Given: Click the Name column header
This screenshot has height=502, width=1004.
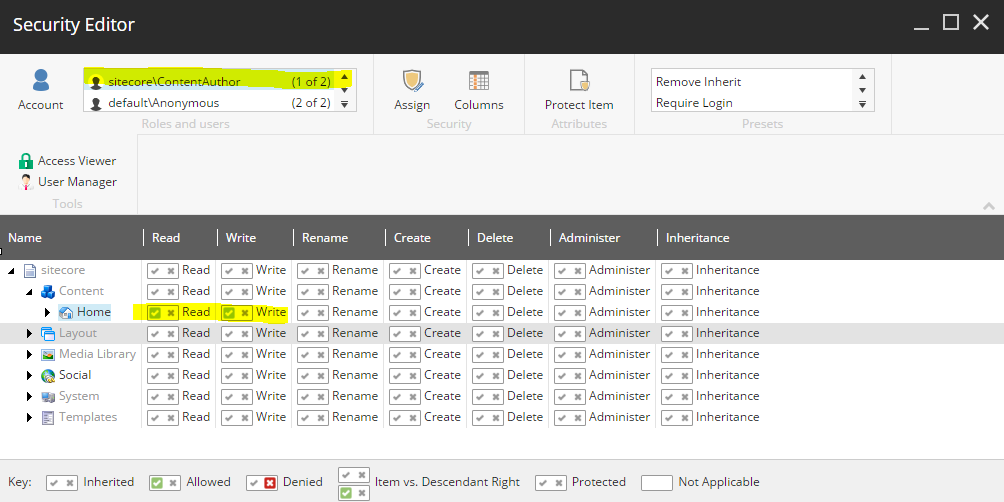Looking at the screenshot, I should 25,238.
